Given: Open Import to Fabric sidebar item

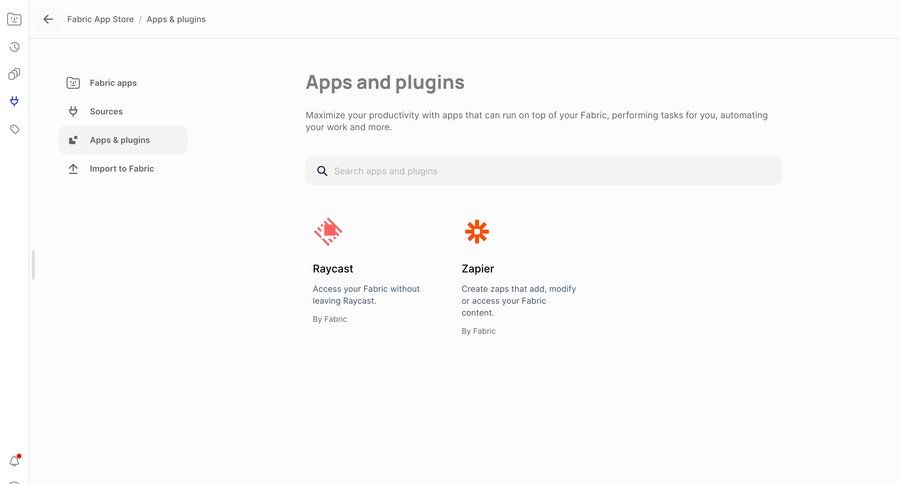Looking at the screenshot, I should click(x=121, y=169).
